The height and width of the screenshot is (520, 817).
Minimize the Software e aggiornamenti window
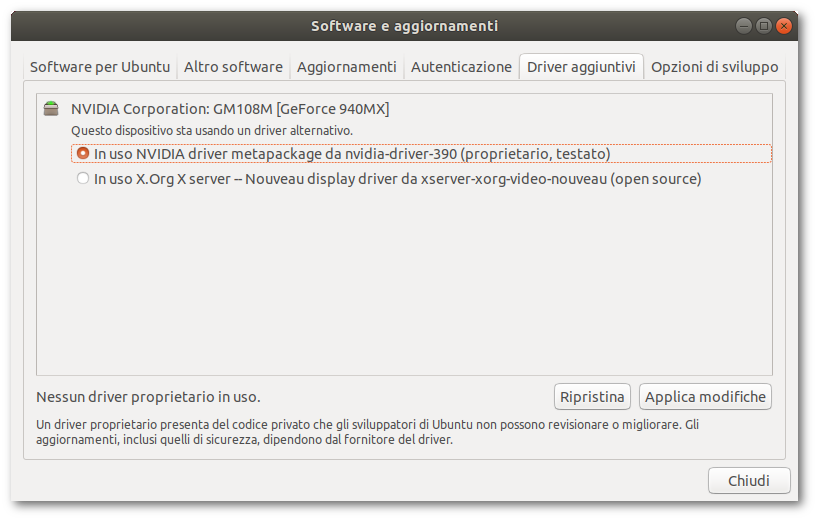click(x=744, y=26)
